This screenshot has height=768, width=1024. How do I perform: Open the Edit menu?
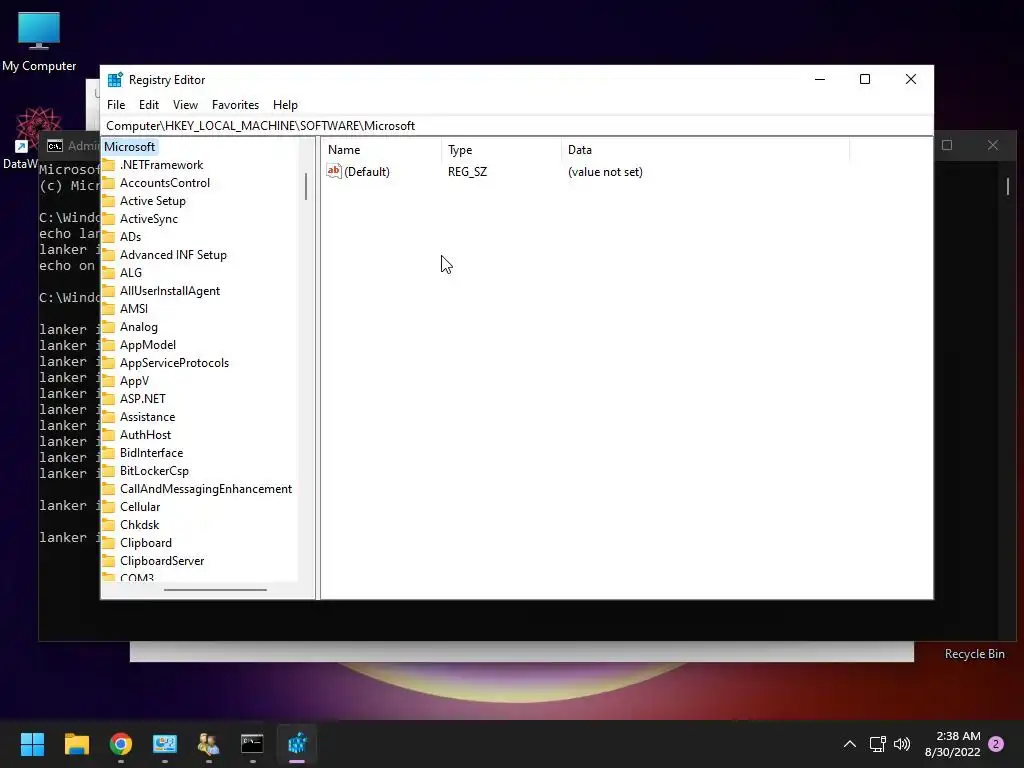(x=148, y=105)
